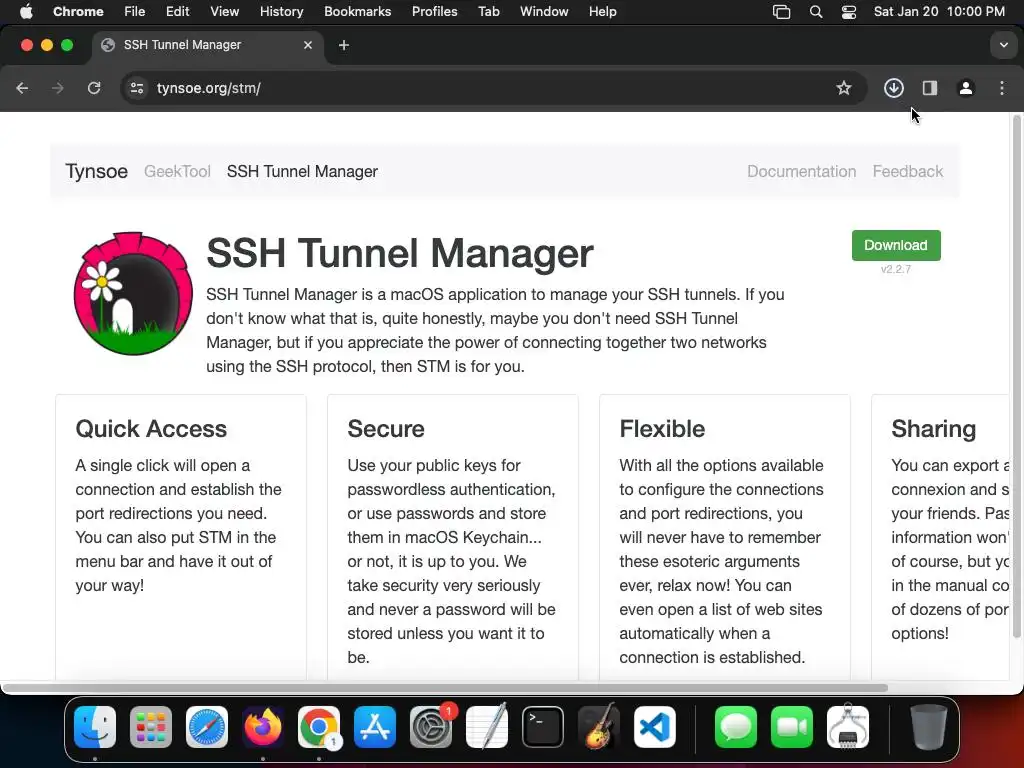1024x768 pixels.
Task: Click the Quick Access card heading
Action: pyautogui.click(x=151, y=428)
